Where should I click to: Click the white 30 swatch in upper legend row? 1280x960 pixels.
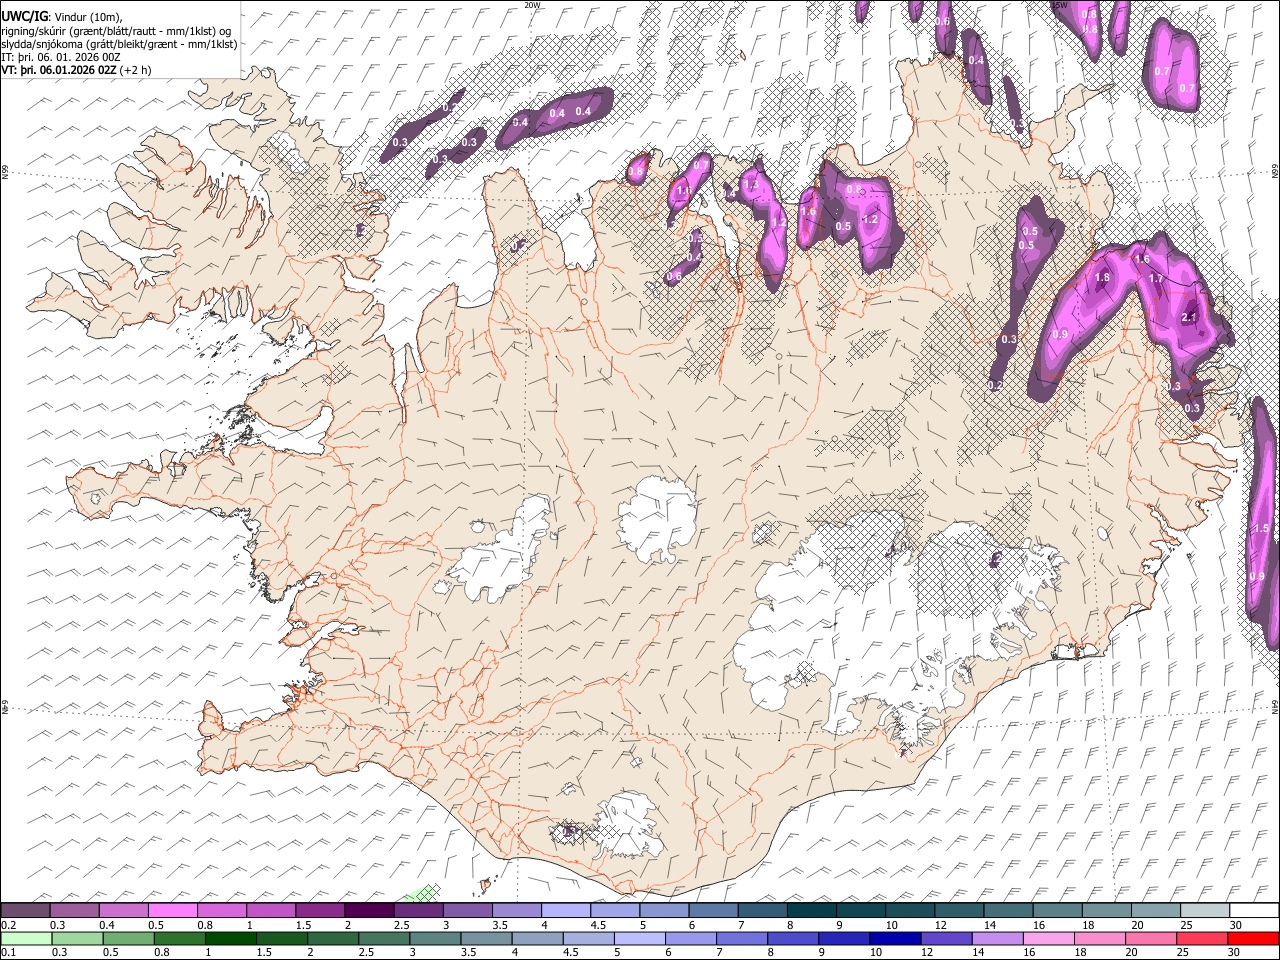tap(1254, 911)
